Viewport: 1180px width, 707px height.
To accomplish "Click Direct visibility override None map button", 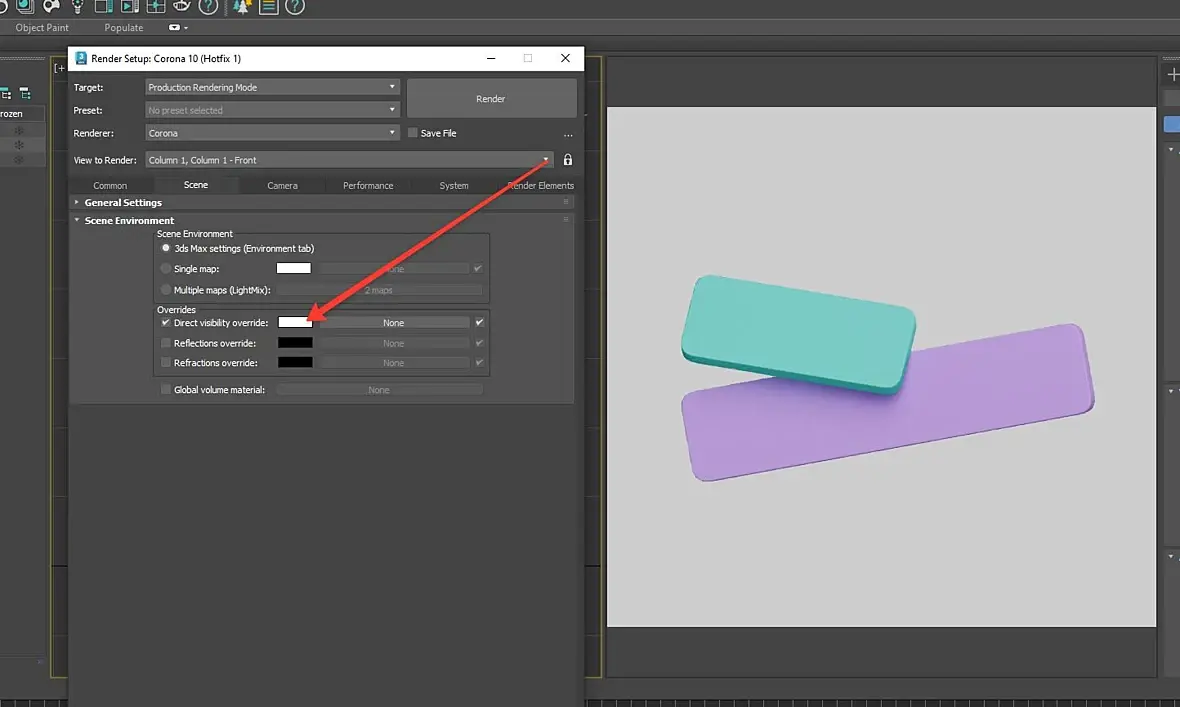I will pos(393,323).
